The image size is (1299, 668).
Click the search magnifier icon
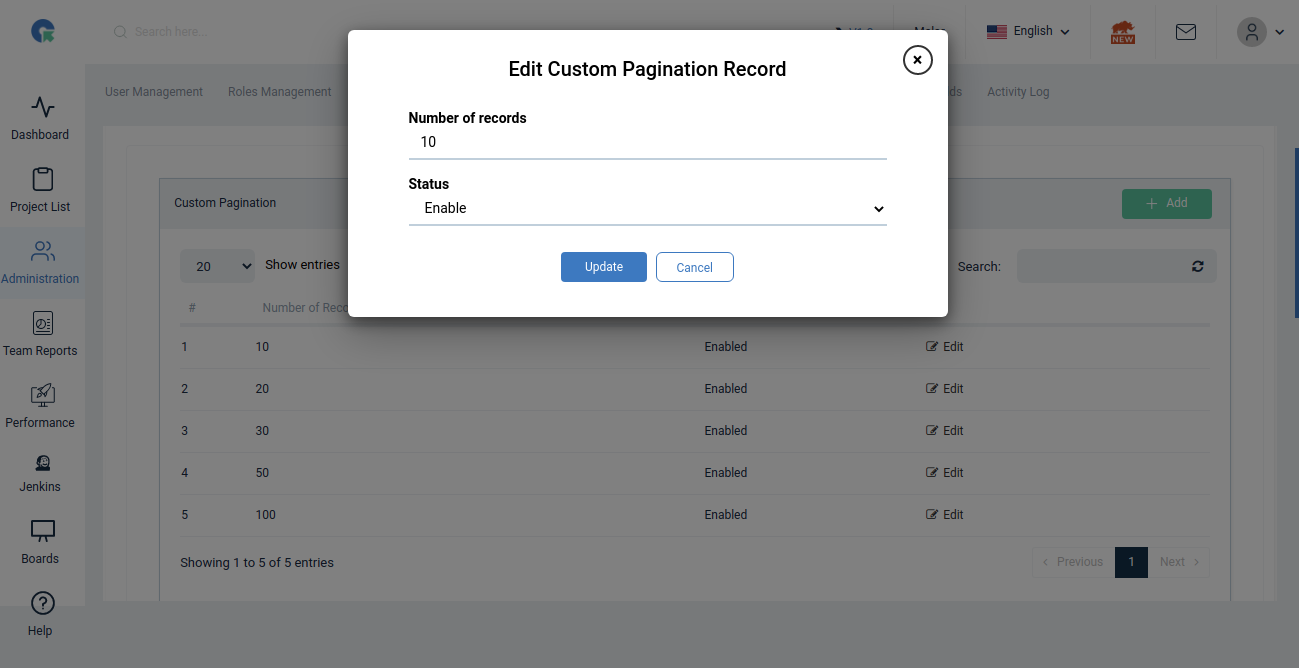click(120, 32)
